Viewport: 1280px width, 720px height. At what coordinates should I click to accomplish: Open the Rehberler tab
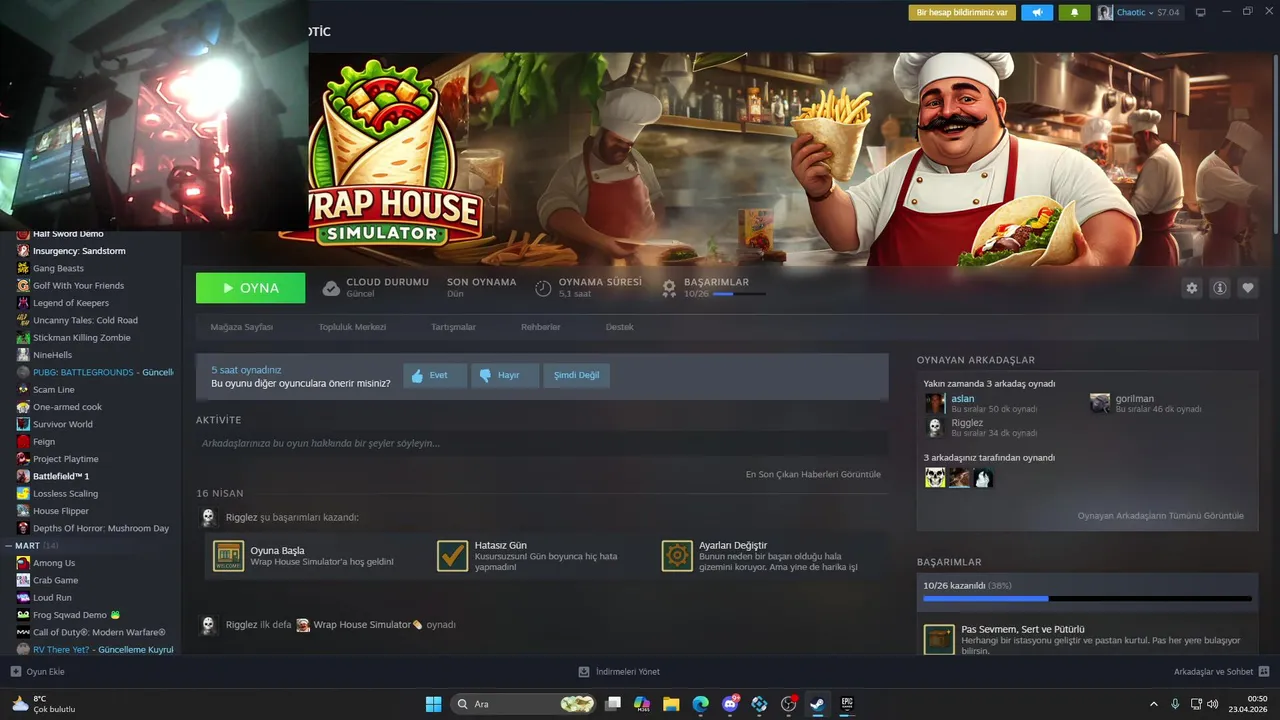click(540, 327)
